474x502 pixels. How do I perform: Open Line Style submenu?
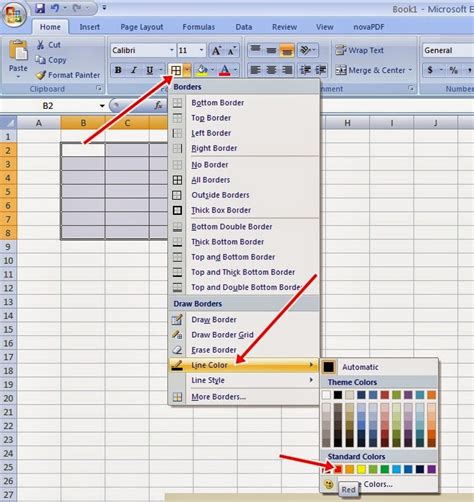[x=244, y=380]
